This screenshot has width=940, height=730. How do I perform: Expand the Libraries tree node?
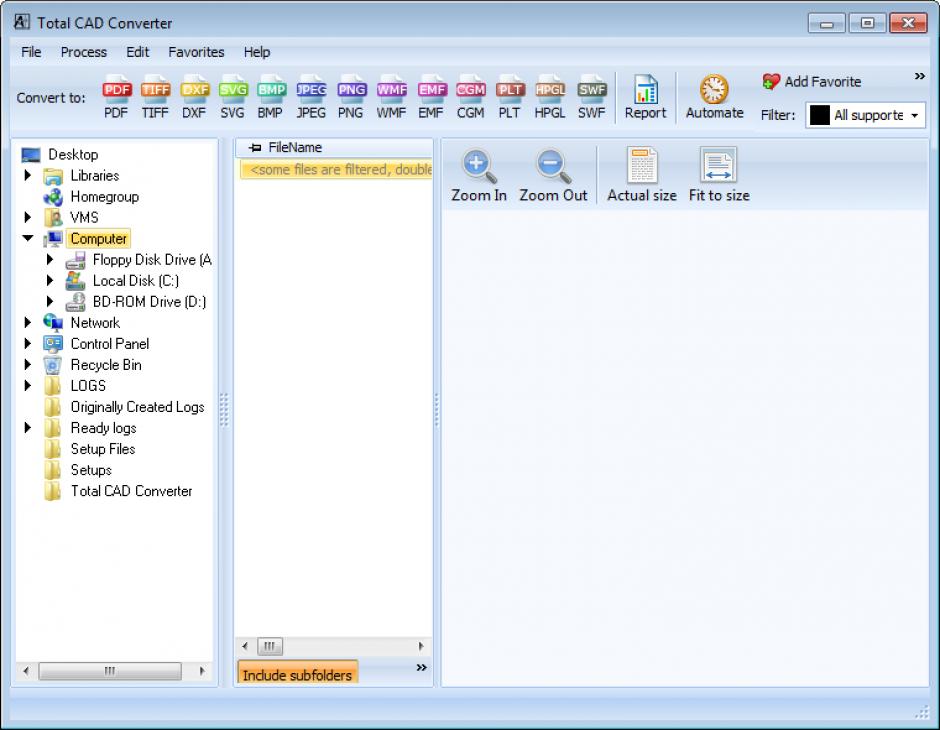coord(28,176)
